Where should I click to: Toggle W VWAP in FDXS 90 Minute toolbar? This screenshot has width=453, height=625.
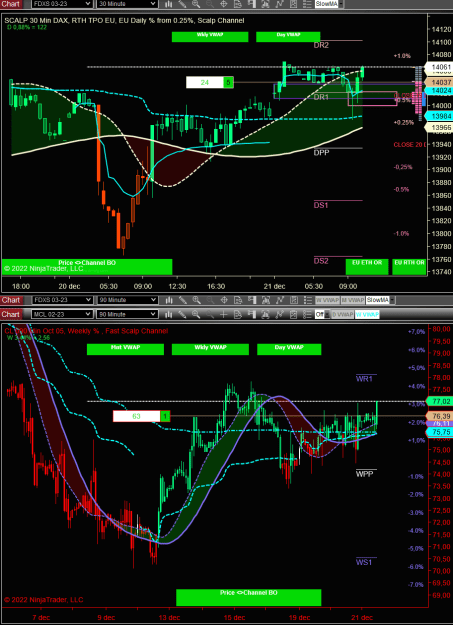(326, 300)
